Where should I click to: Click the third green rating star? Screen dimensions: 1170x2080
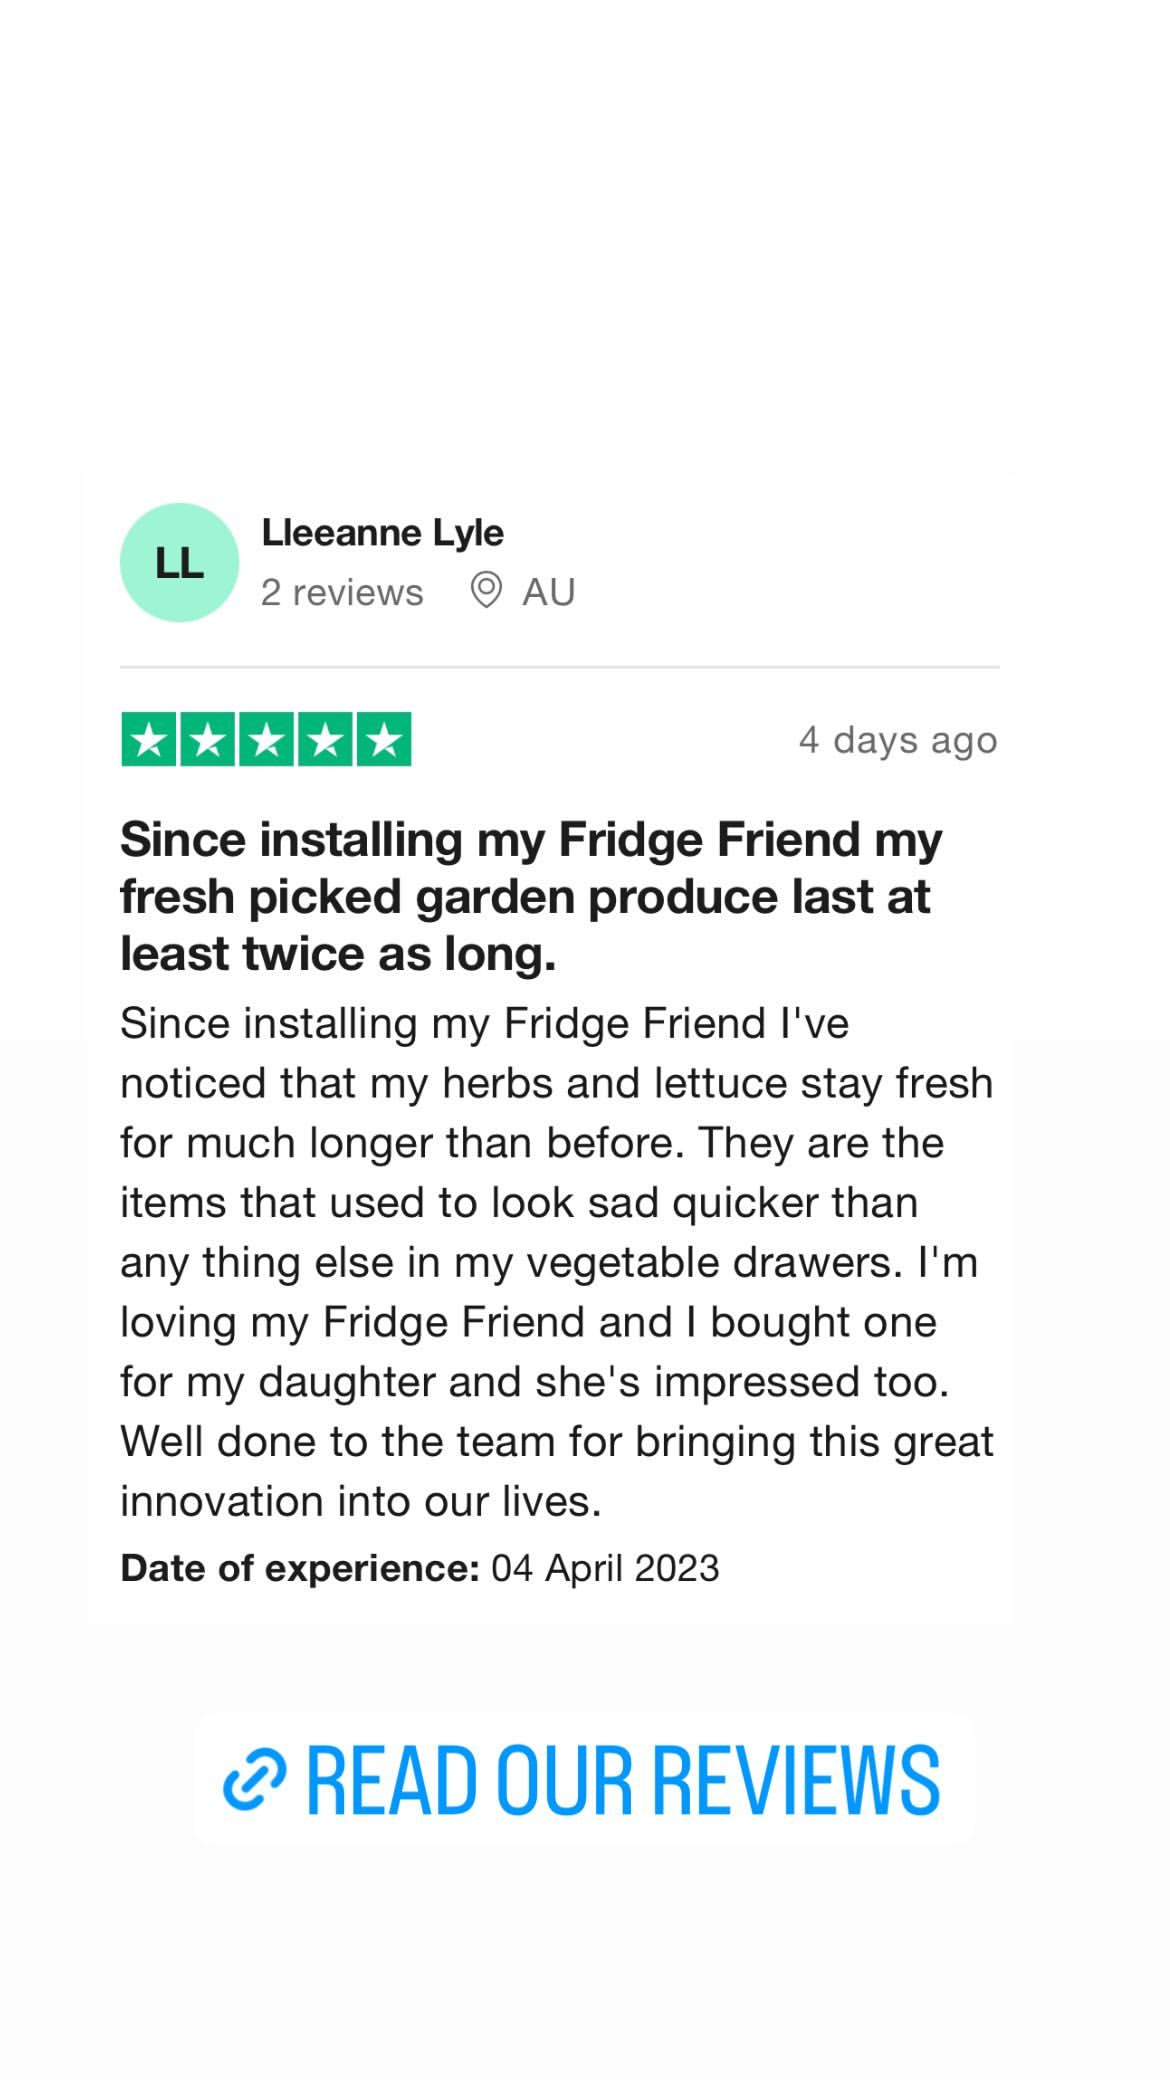coord(266,740)
